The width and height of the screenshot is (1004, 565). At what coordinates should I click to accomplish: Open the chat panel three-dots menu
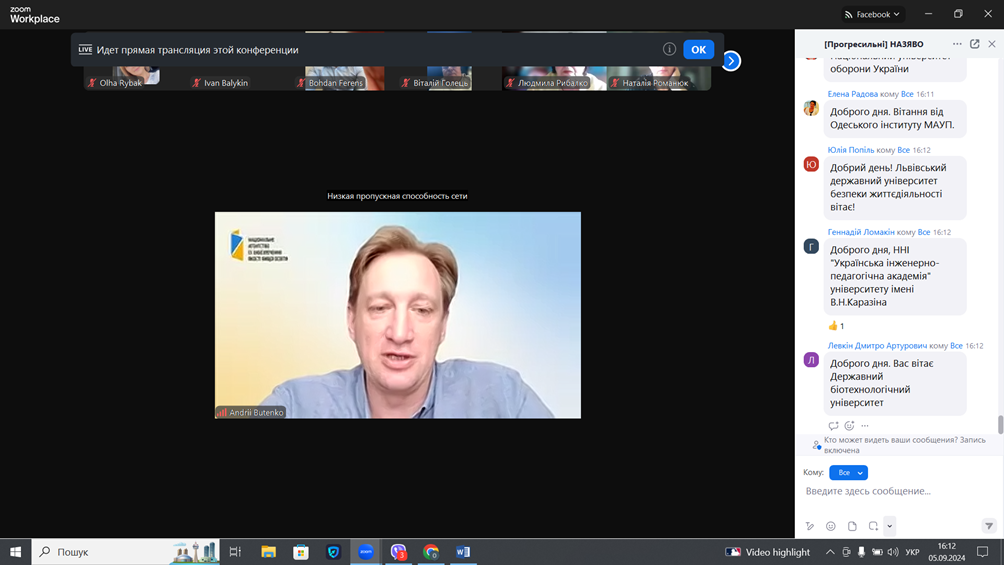[x=957, y=44]
